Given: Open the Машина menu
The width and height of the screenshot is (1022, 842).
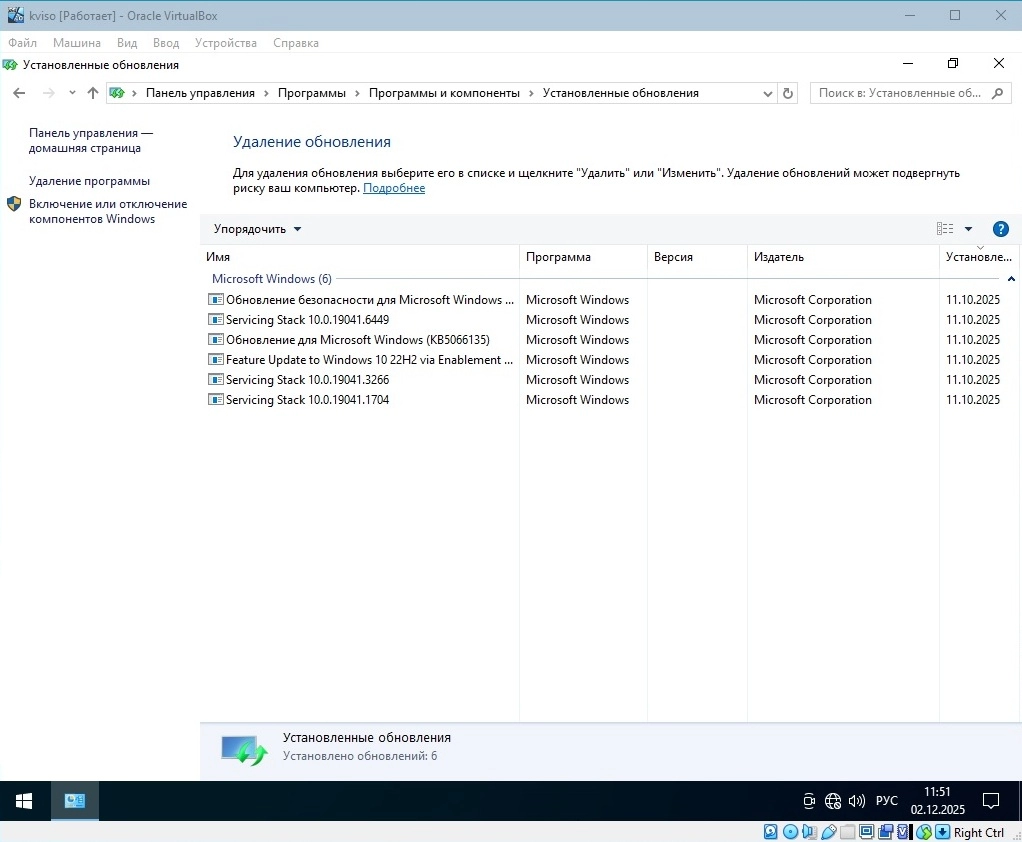Looking at the screenshot, I should click(77, 43).
